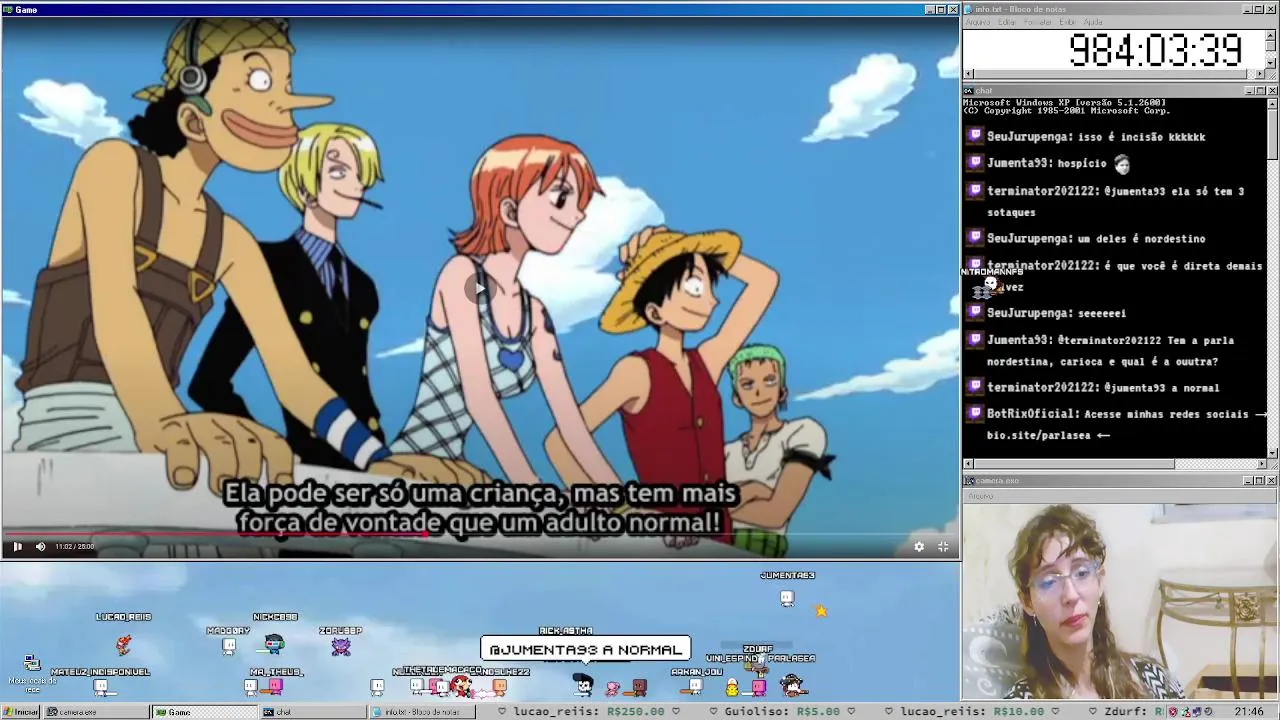Click the LUCAO_REIIS avatar on stream overlay
The width and height of the screenshot is (1280, 720).
click(x=123, y=644)
